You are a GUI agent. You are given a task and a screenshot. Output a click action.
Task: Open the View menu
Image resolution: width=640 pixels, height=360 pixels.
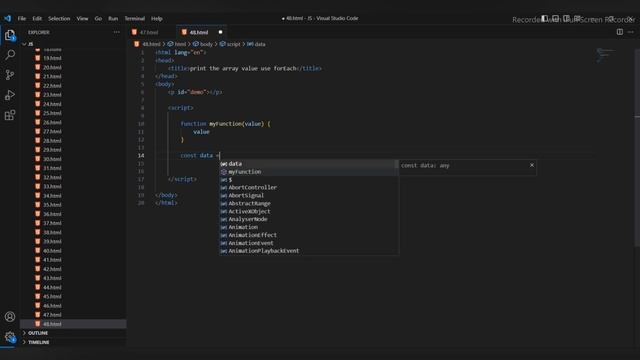coord(82,18)
